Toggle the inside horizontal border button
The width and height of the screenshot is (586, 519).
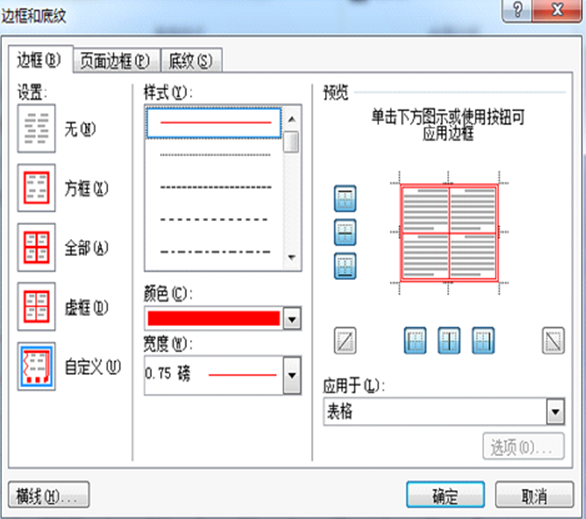[345, 232]
